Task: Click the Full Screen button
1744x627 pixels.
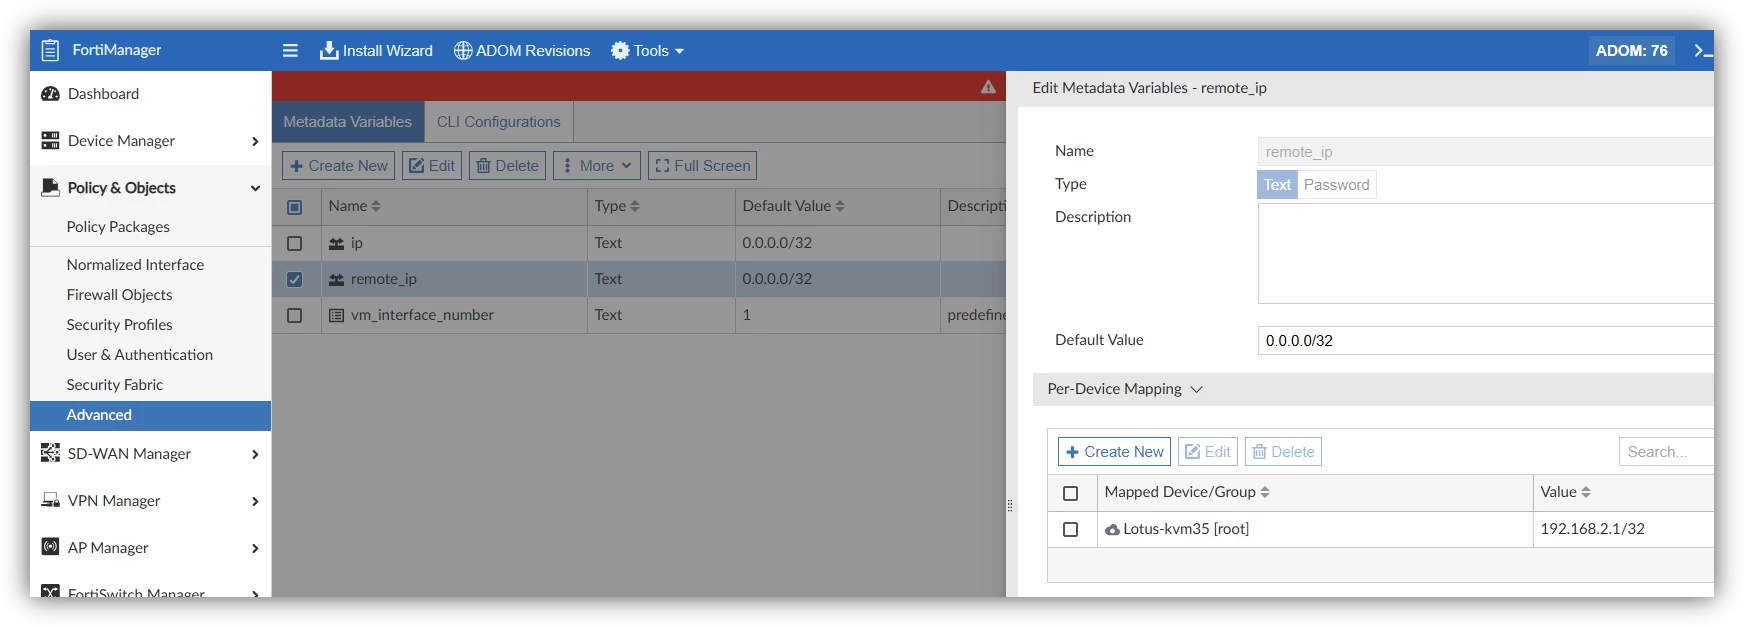Action: 702,166
